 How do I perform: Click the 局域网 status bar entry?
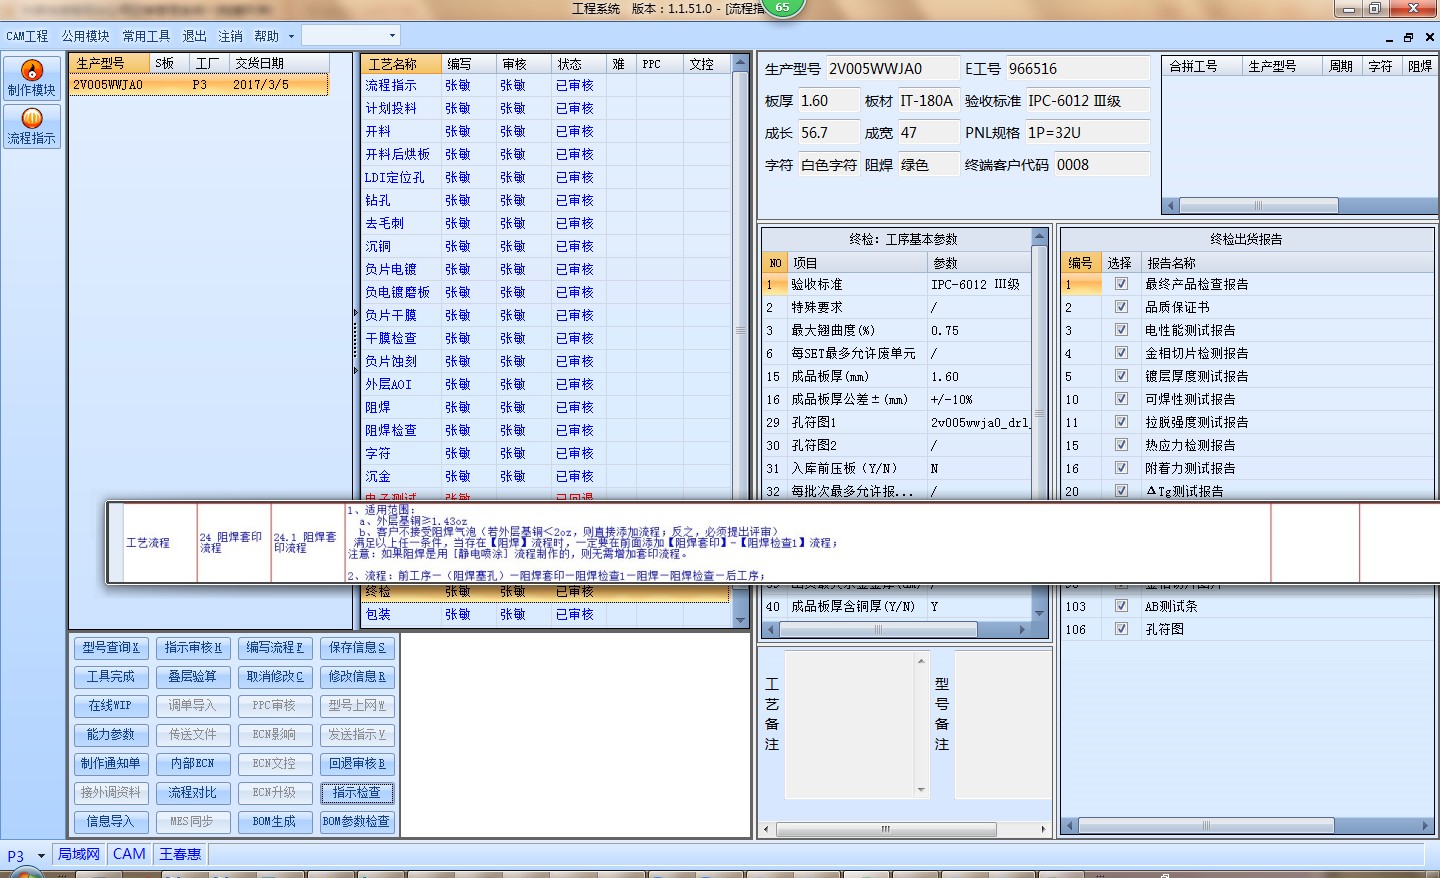[x=78, y=854]
